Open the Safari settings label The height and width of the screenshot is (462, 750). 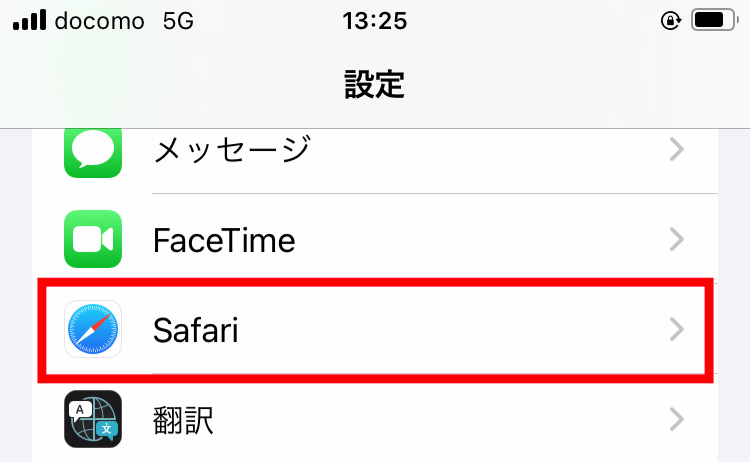coord(195,329)
